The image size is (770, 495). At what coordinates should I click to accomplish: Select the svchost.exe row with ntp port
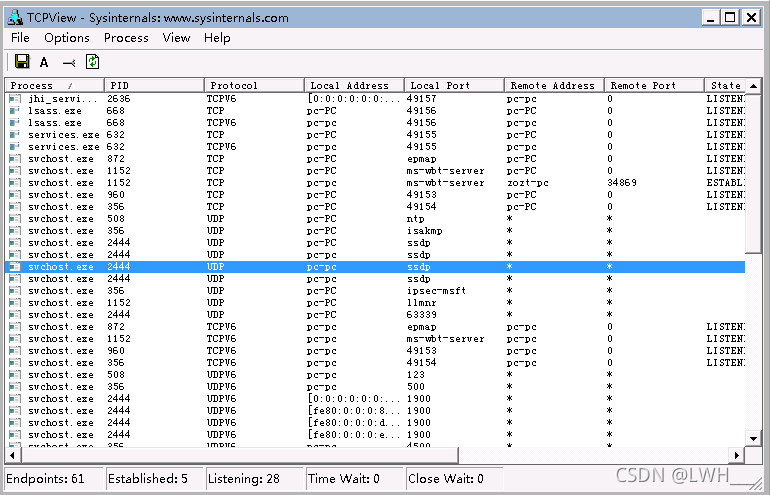click(375, 219)
